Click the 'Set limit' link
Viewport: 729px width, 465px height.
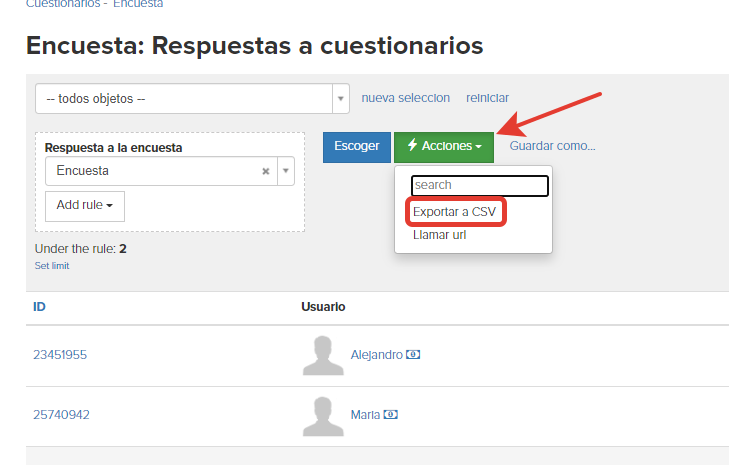[52, 266]
